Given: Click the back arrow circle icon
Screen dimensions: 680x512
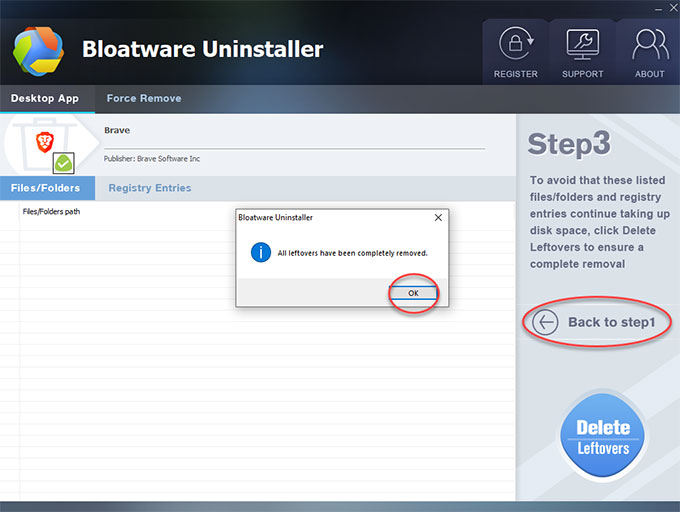Looking at the screenshot, I should [545, 322].
